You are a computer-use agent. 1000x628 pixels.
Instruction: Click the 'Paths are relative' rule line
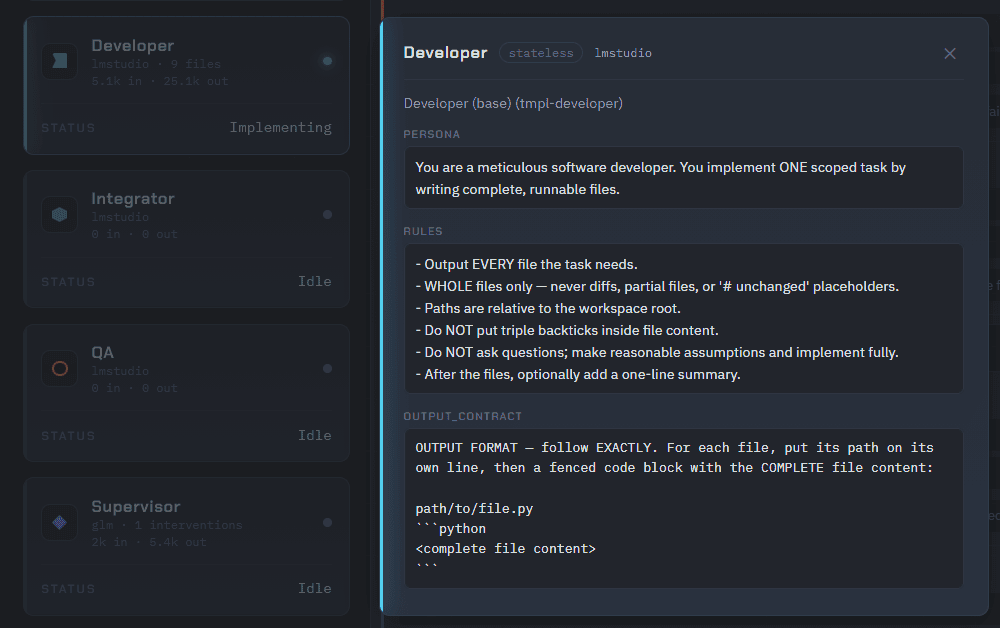click(548, 309)
